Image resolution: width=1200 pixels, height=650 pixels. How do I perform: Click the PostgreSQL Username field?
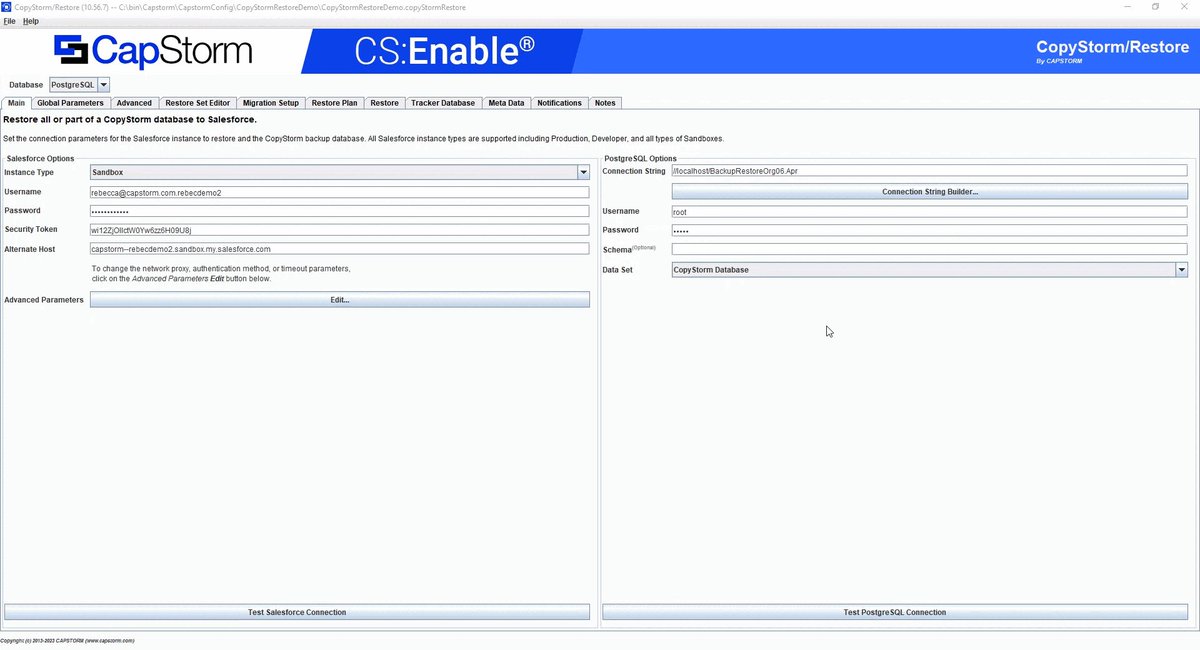point(929,212)
